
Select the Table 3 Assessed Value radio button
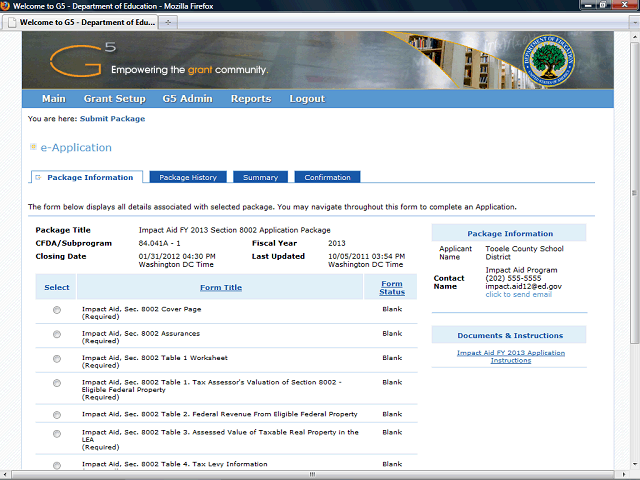pyautogui.click(x=57, y=433)
